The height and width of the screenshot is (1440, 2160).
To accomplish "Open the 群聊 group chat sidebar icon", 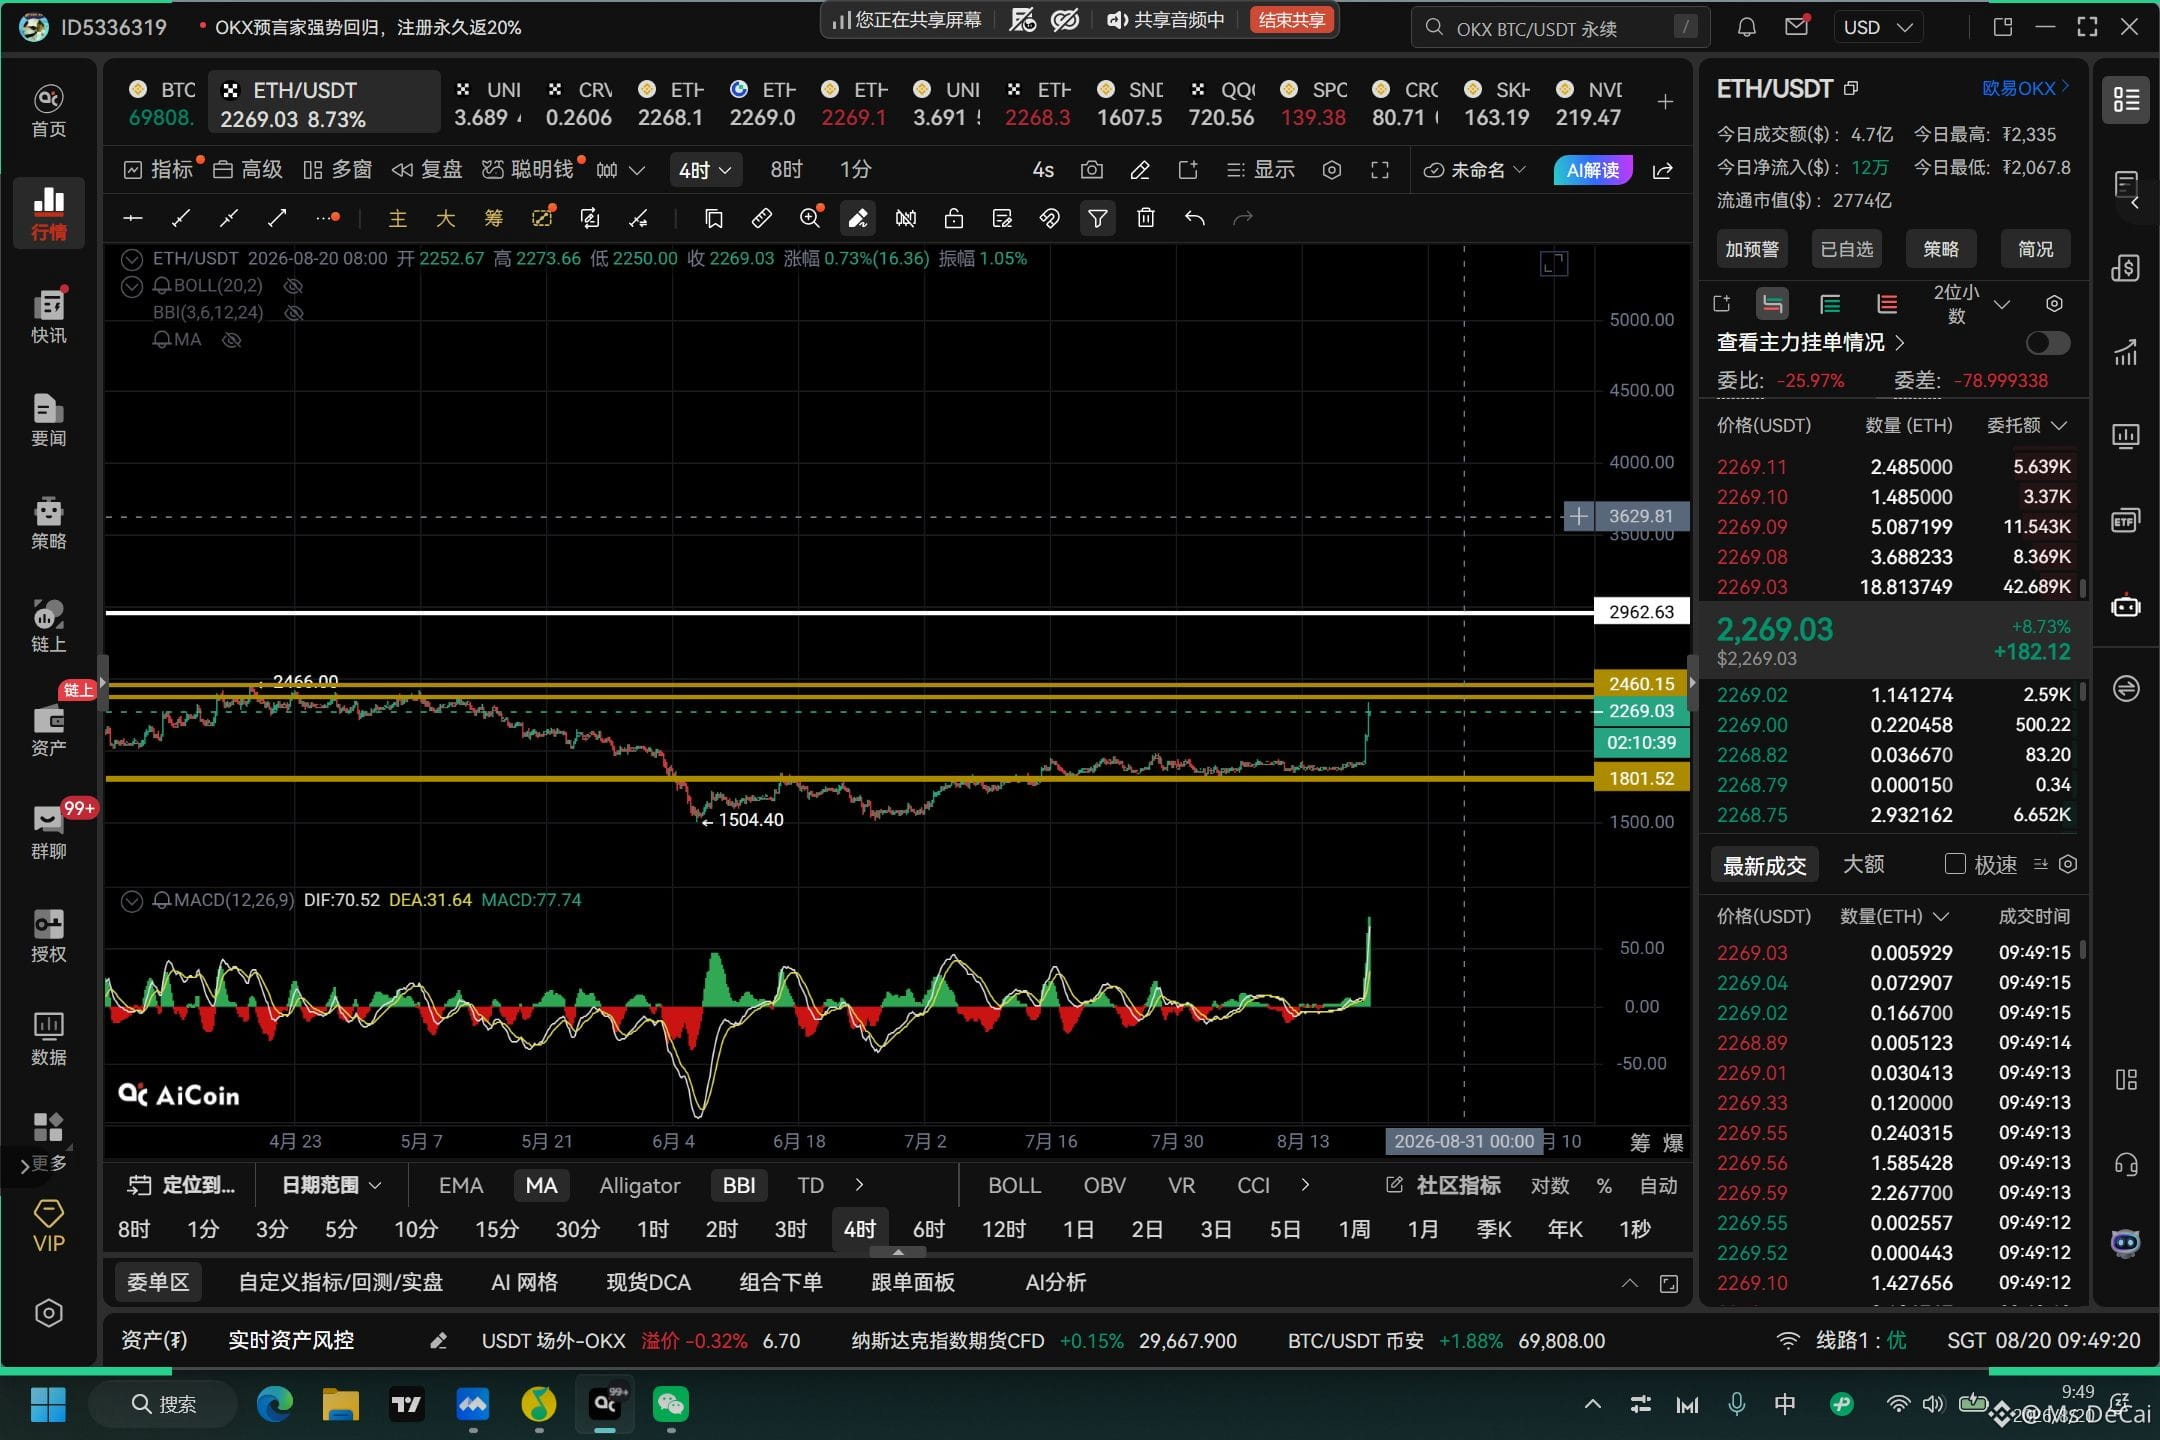I will [x=48, y=832].
